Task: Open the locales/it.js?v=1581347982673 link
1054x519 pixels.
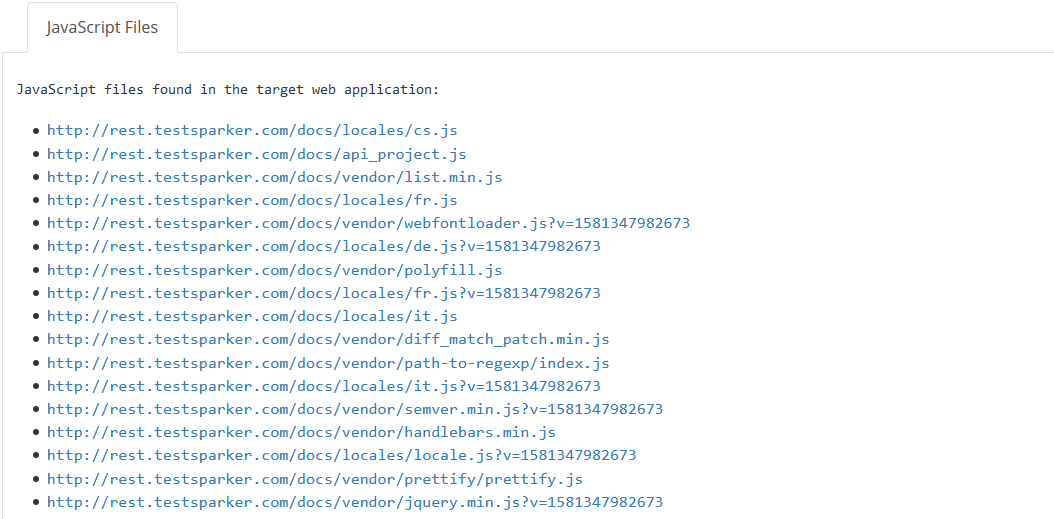Action: (x=323, y=386)
